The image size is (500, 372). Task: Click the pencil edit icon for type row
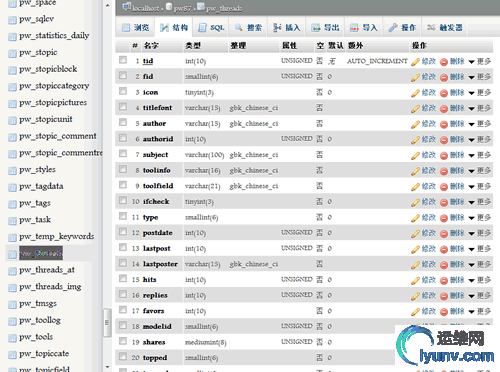point(415,218)
